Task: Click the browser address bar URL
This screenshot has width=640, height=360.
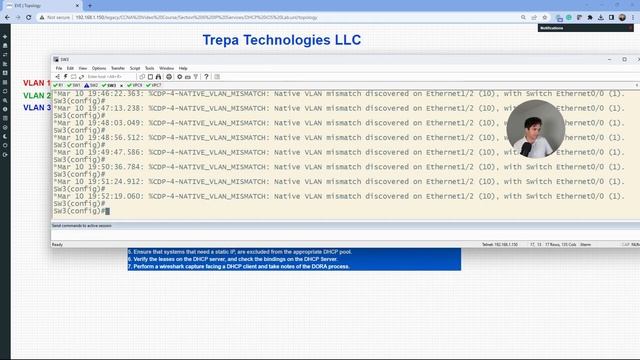Action: tap(196, 18)
